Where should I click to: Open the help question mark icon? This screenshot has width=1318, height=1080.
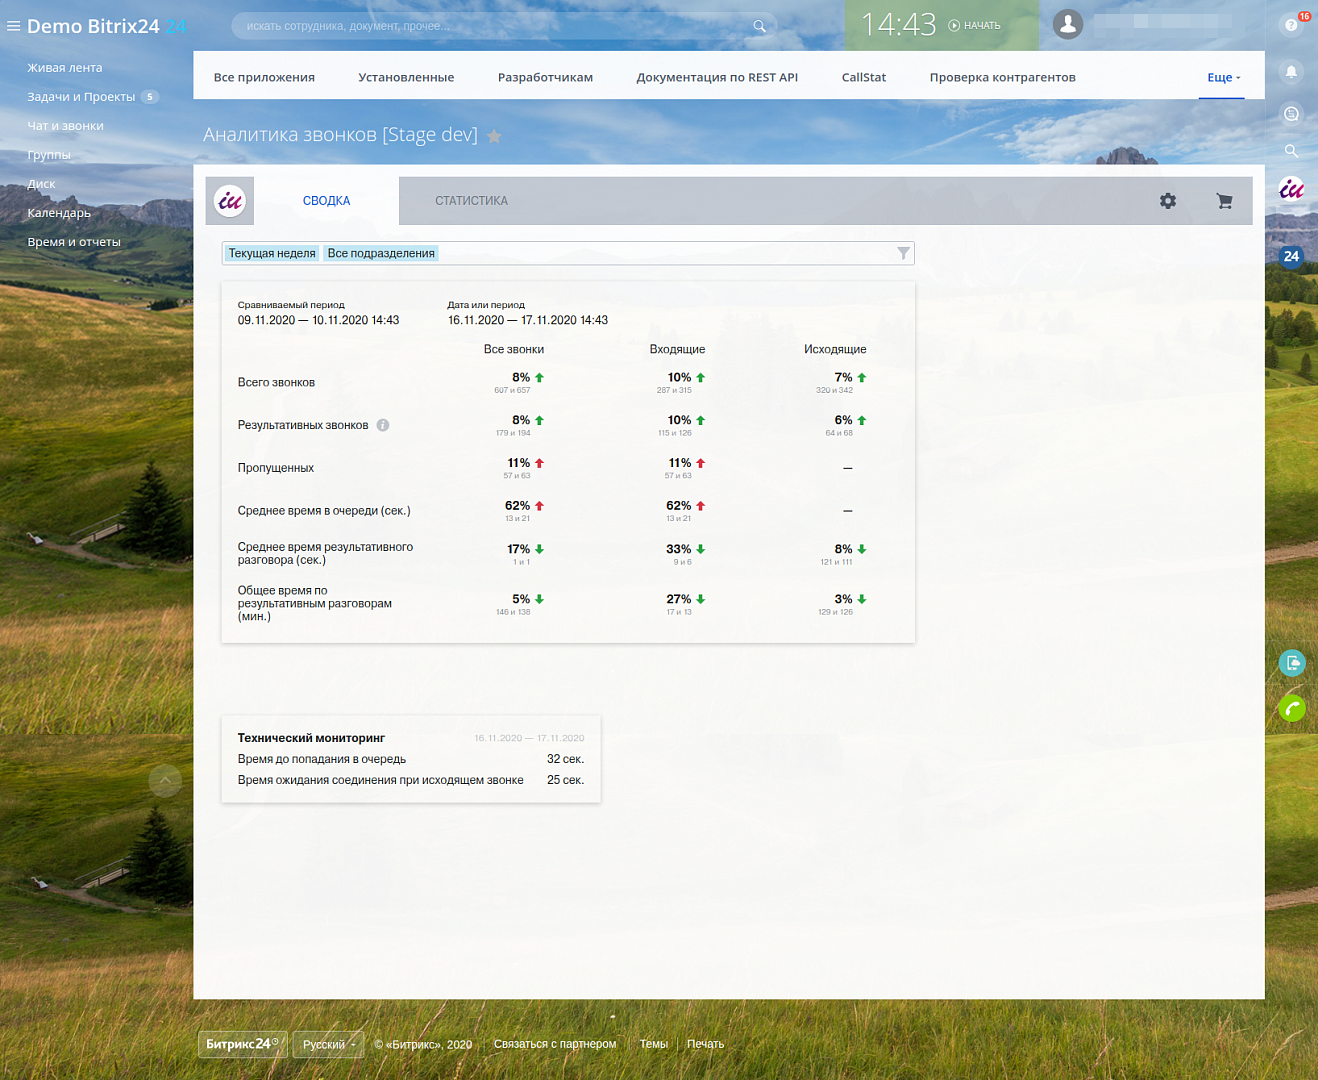[x=1291, y=25]
